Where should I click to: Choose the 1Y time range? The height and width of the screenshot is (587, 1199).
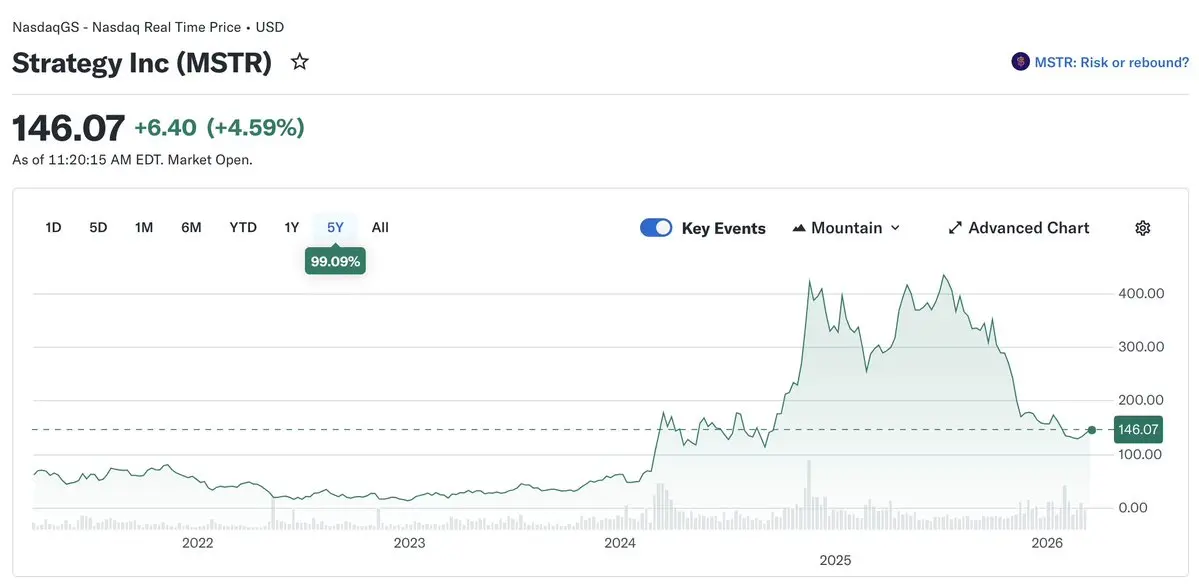pos(291,228)
